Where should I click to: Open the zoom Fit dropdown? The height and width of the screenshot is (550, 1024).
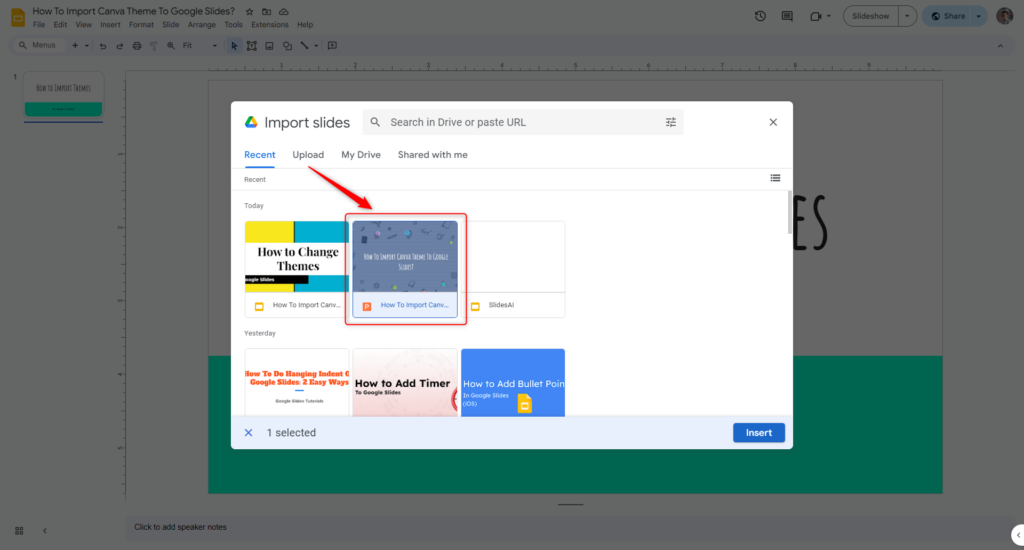point(199,46)
